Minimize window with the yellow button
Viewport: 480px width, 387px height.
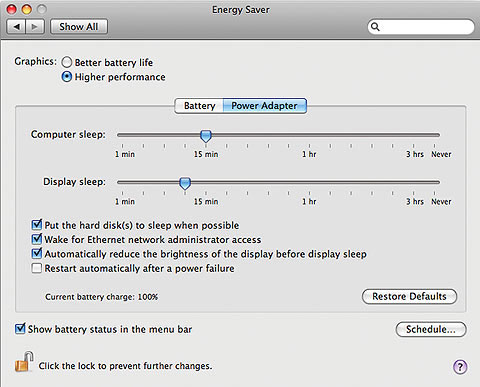click(x=26, y=9)
